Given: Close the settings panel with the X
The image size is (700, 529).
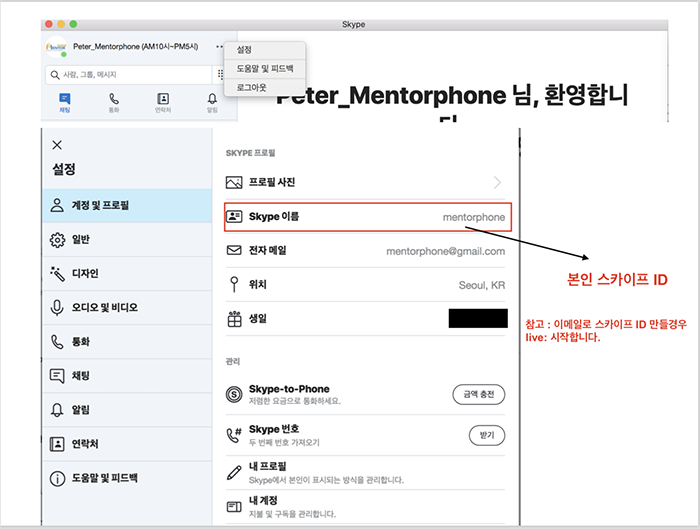Looking at the screenshot, I should click(x=57, y=145).
